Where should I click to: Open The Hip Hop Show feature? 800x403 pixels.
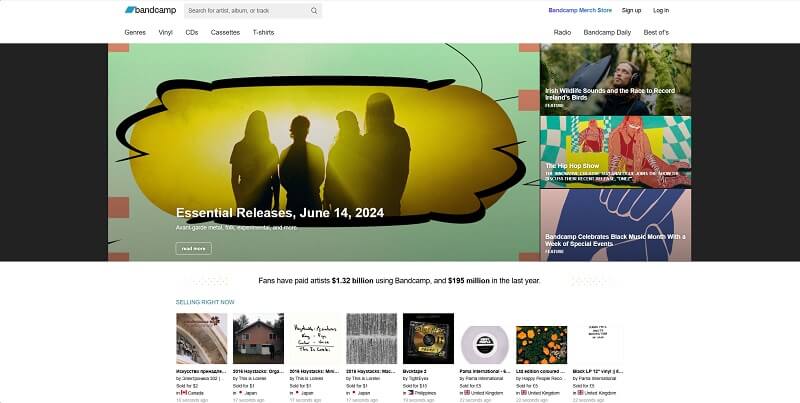tap(616, 152)
